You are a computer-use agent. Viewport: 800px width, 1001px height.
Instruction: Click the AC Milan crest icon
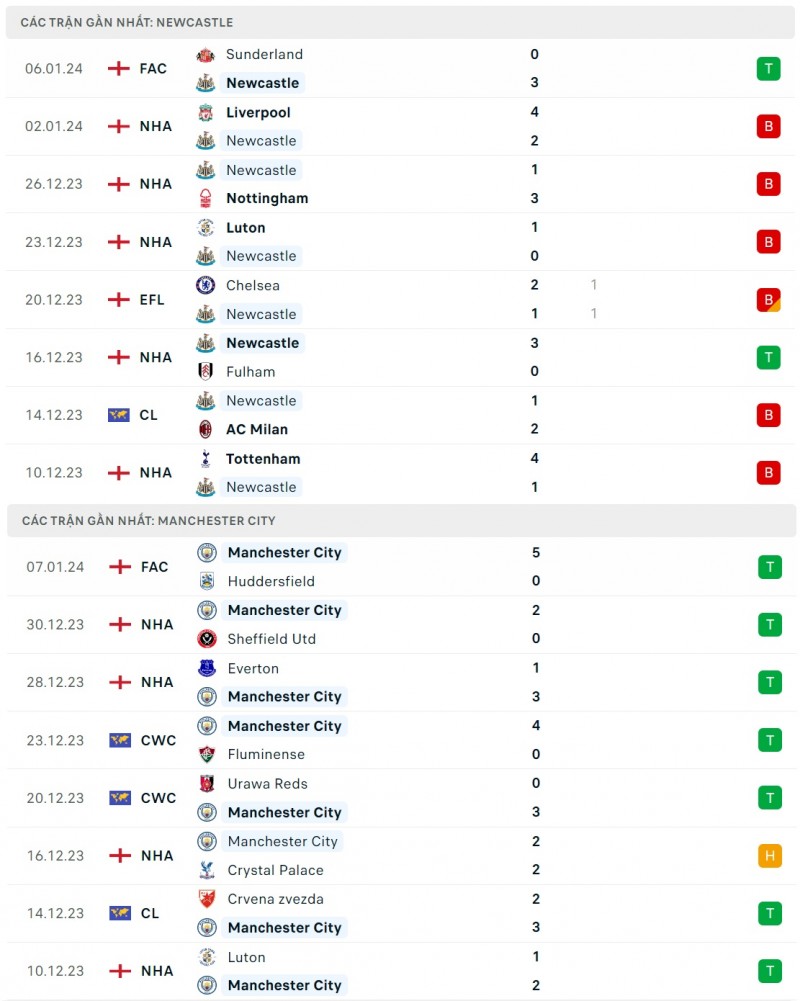click(x=205, y=429)
